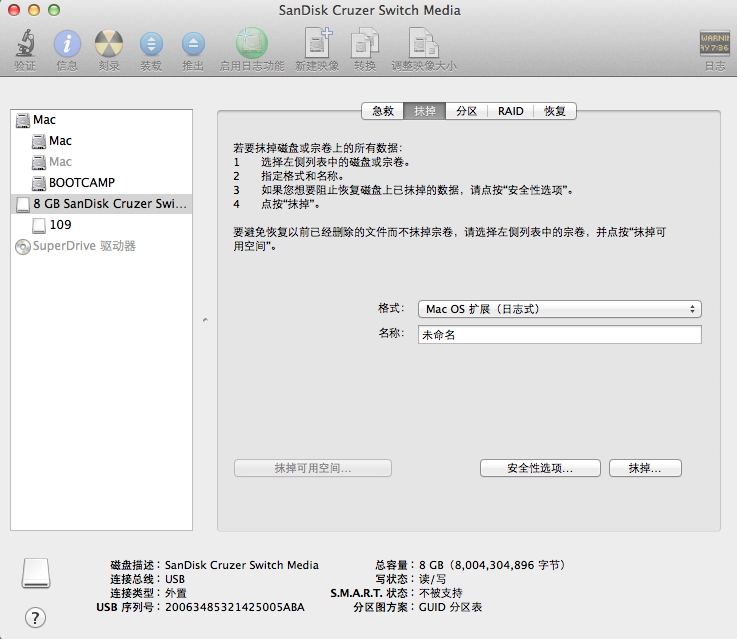Click the 名称 name input field
The image size is (737, 639).
click(559, 335)
